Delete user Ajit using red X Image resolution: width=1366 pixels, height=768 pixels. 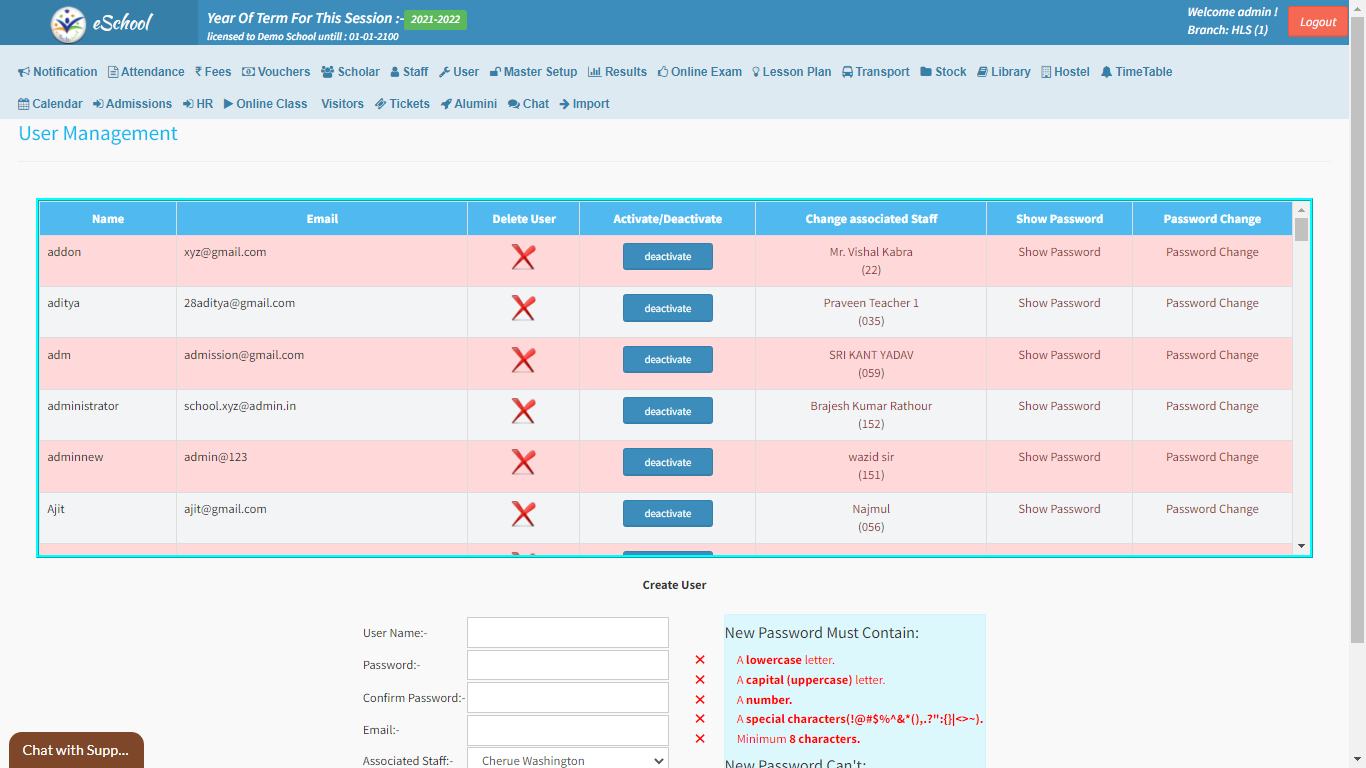point(523,514)
